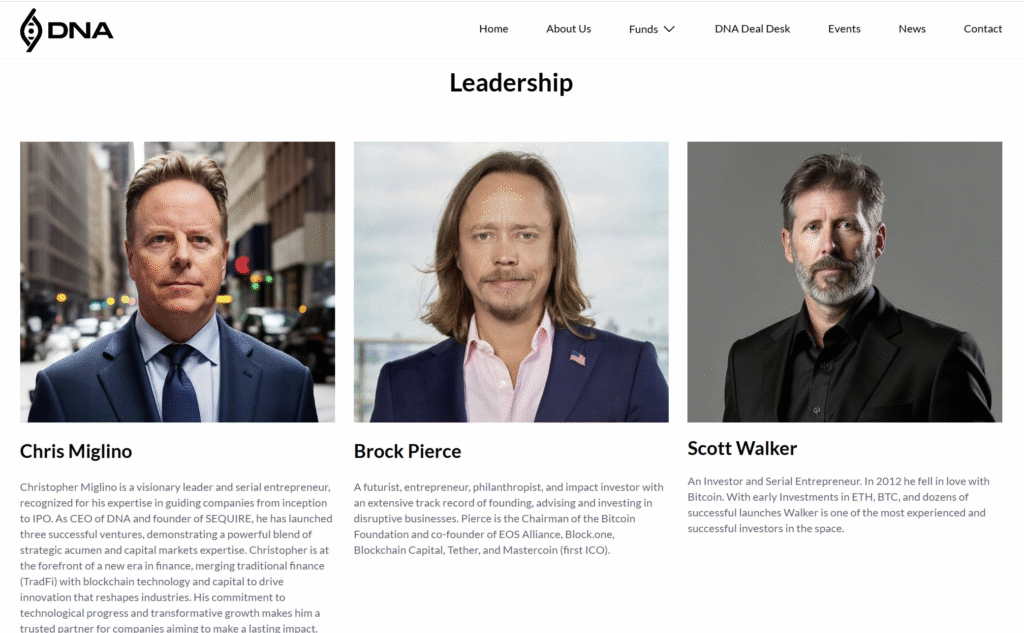This screenshot has width=1024, height=633.
Task: Click Scott Walker's biography text
Action: (x=838, y=504)
